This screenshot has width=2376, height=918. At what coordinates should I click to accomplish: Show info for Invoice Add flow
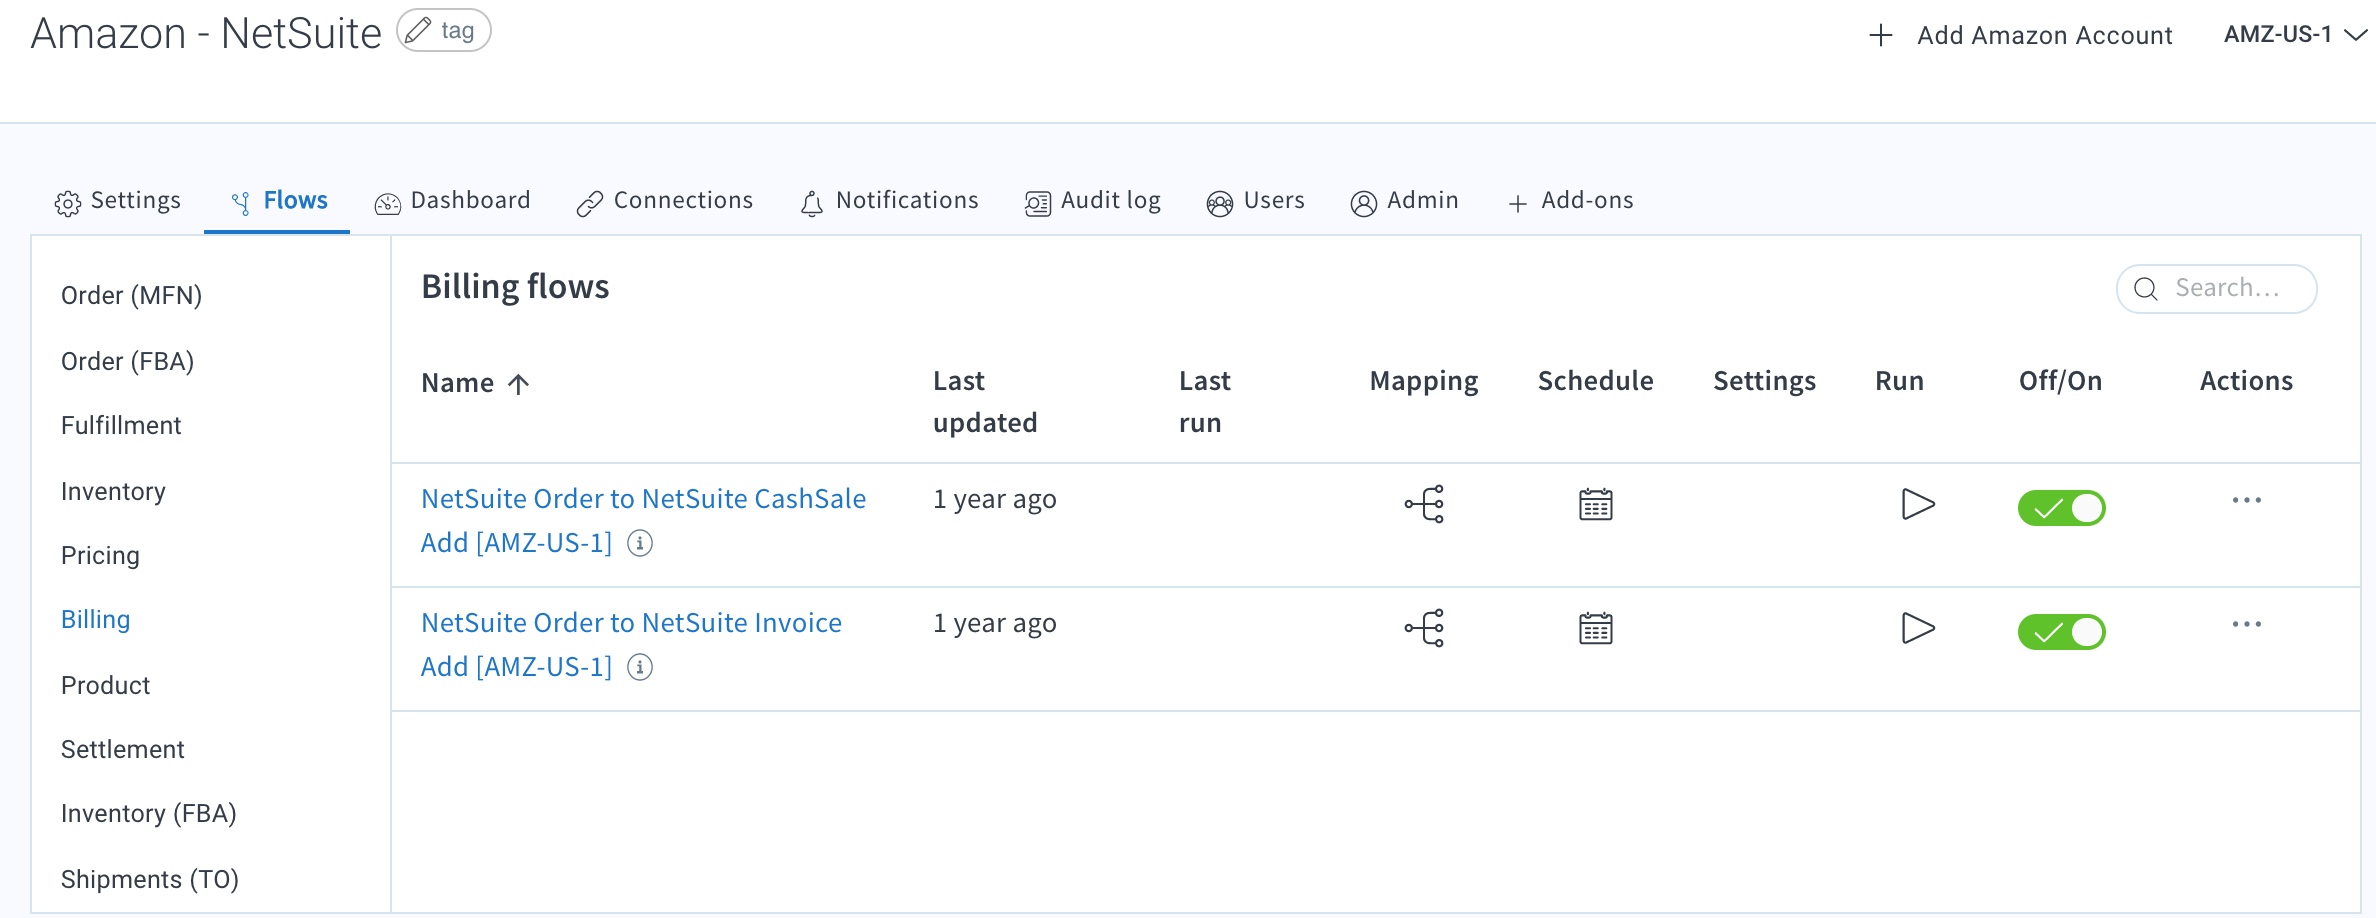coord(640,667)
